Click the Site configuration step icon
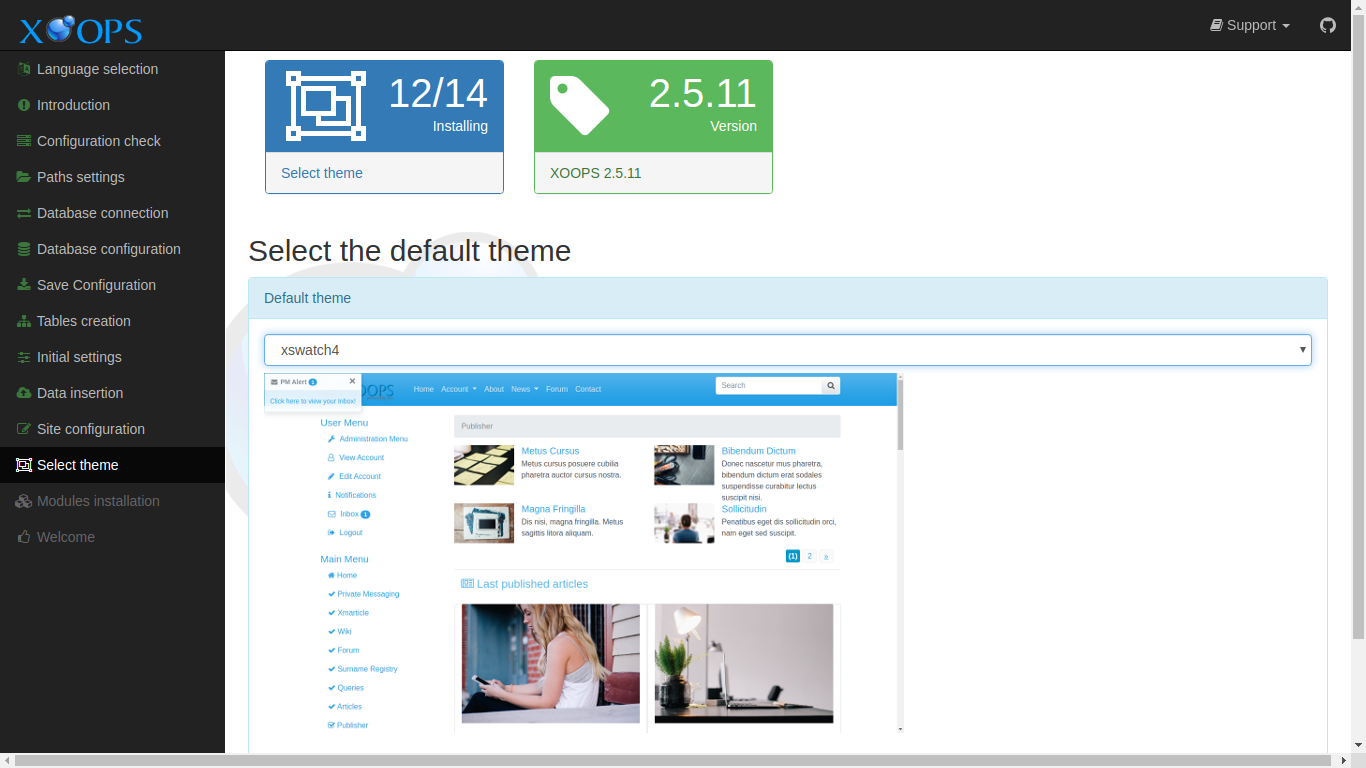 [21, 429]
